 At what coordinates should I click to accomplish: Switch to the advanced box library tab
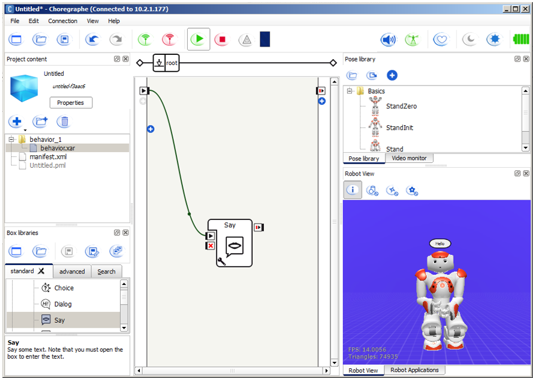tap(72, 271)
